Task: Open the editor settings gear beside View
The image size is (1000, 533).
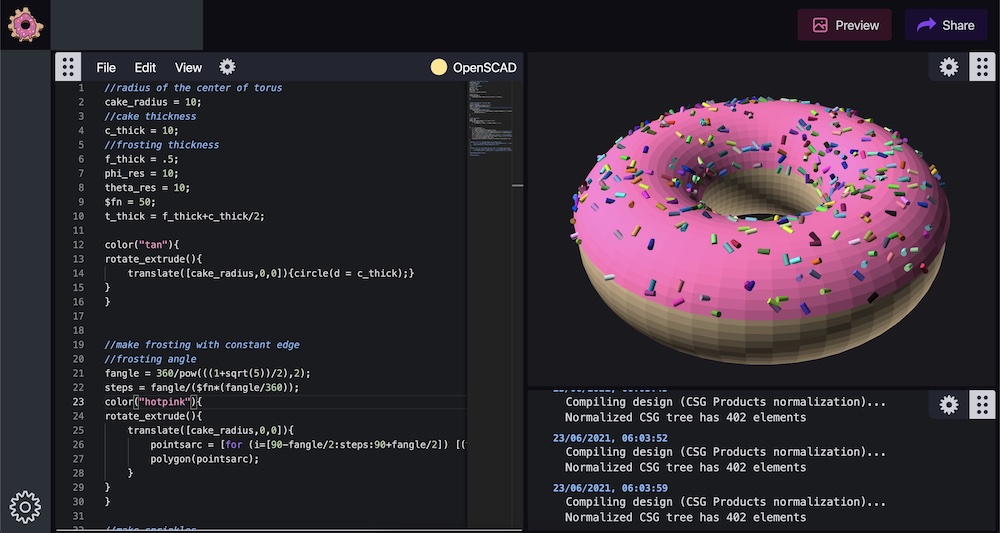Action: [x=227, y=67]
